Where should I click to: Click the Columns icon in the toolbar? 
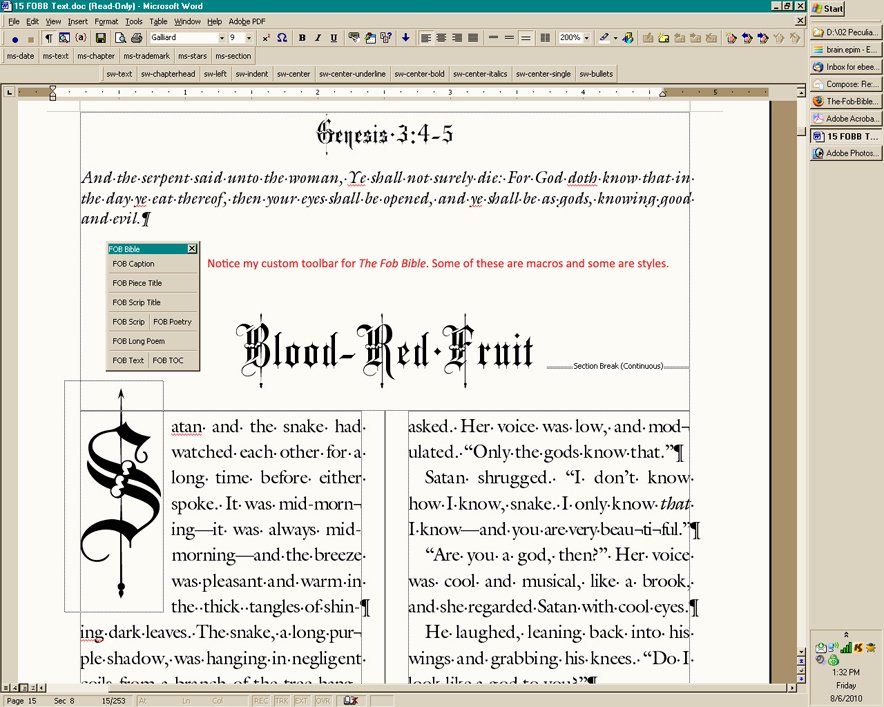(x=545, y=38)
